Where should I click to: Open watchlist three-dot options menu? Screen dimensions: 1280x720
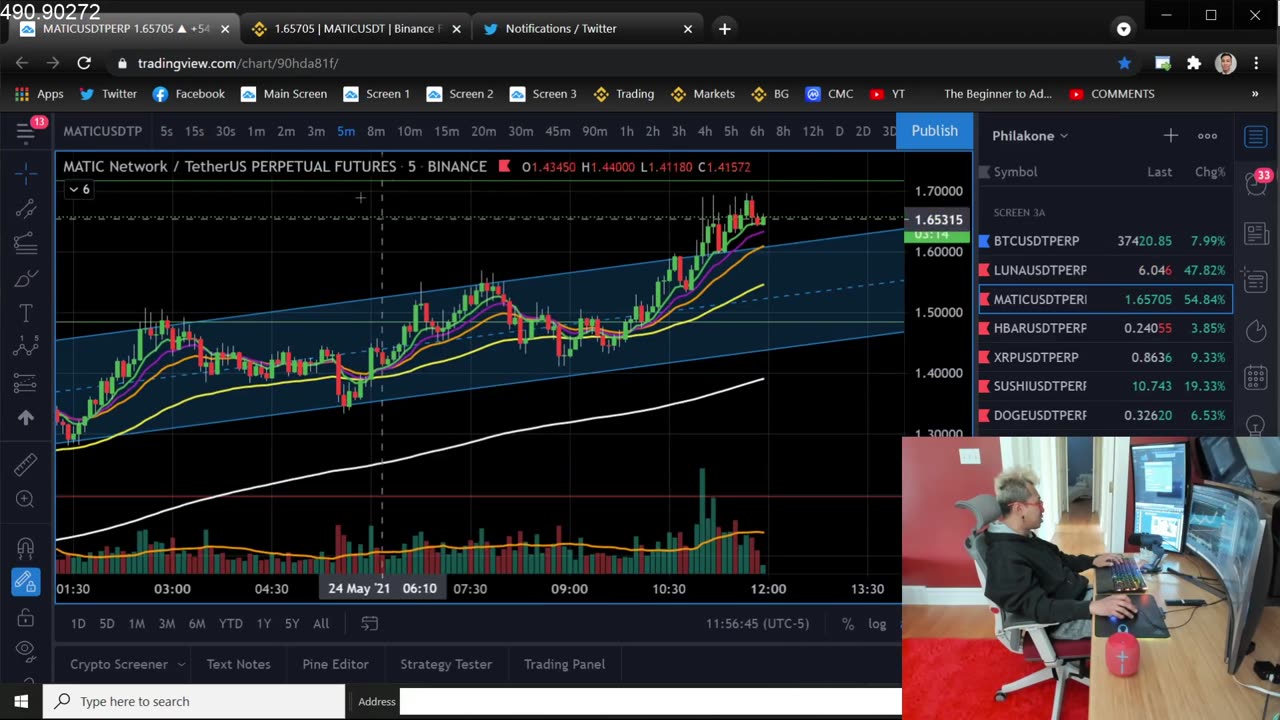tap(1208, 136)
